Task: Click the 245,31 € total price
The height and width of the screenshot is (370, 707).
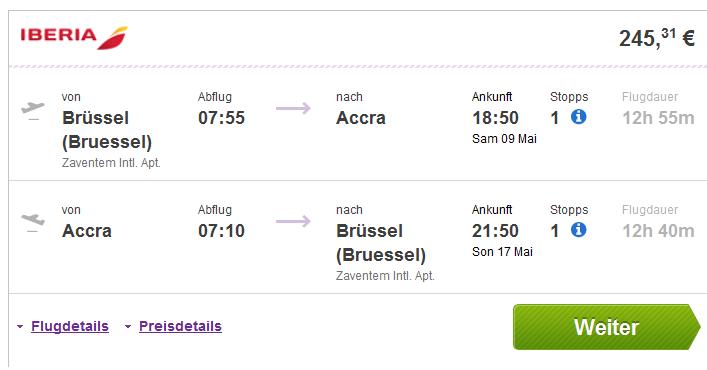Action: 656,38
